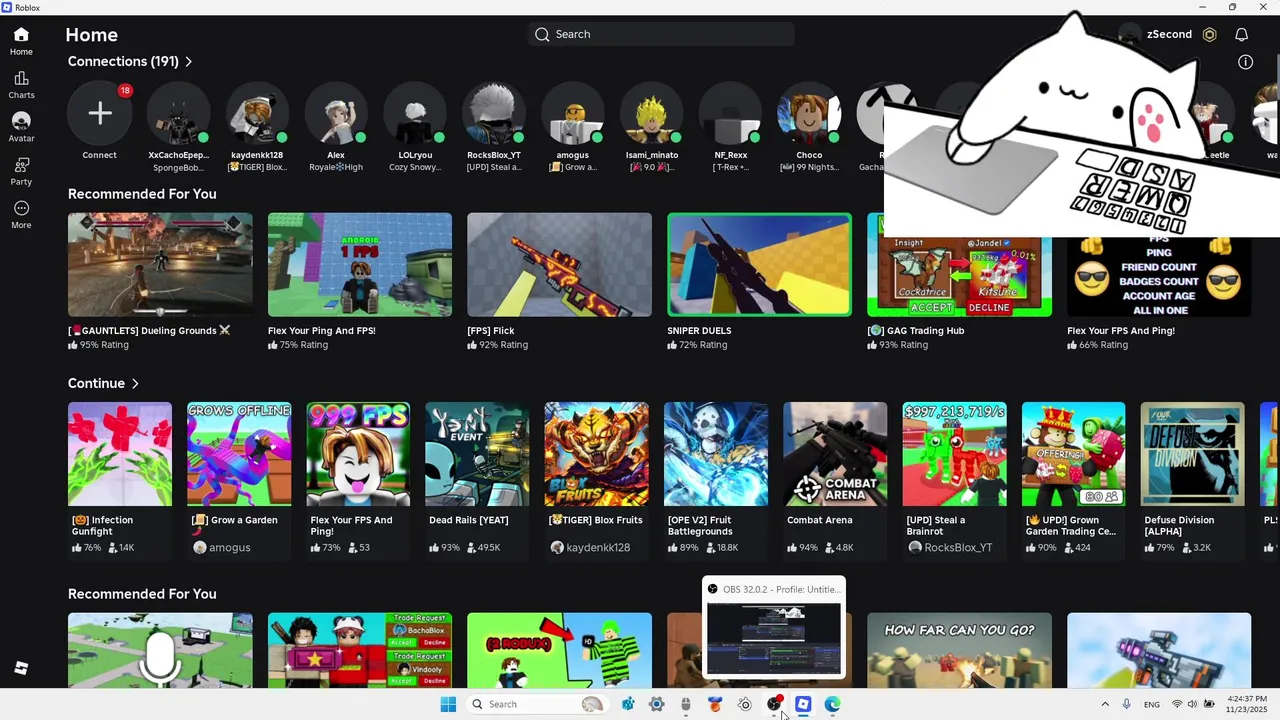Open the Blox Fruits tile in Continue
The width and height of the screenshot is (1280, 720).
click(x=596, y=454)
